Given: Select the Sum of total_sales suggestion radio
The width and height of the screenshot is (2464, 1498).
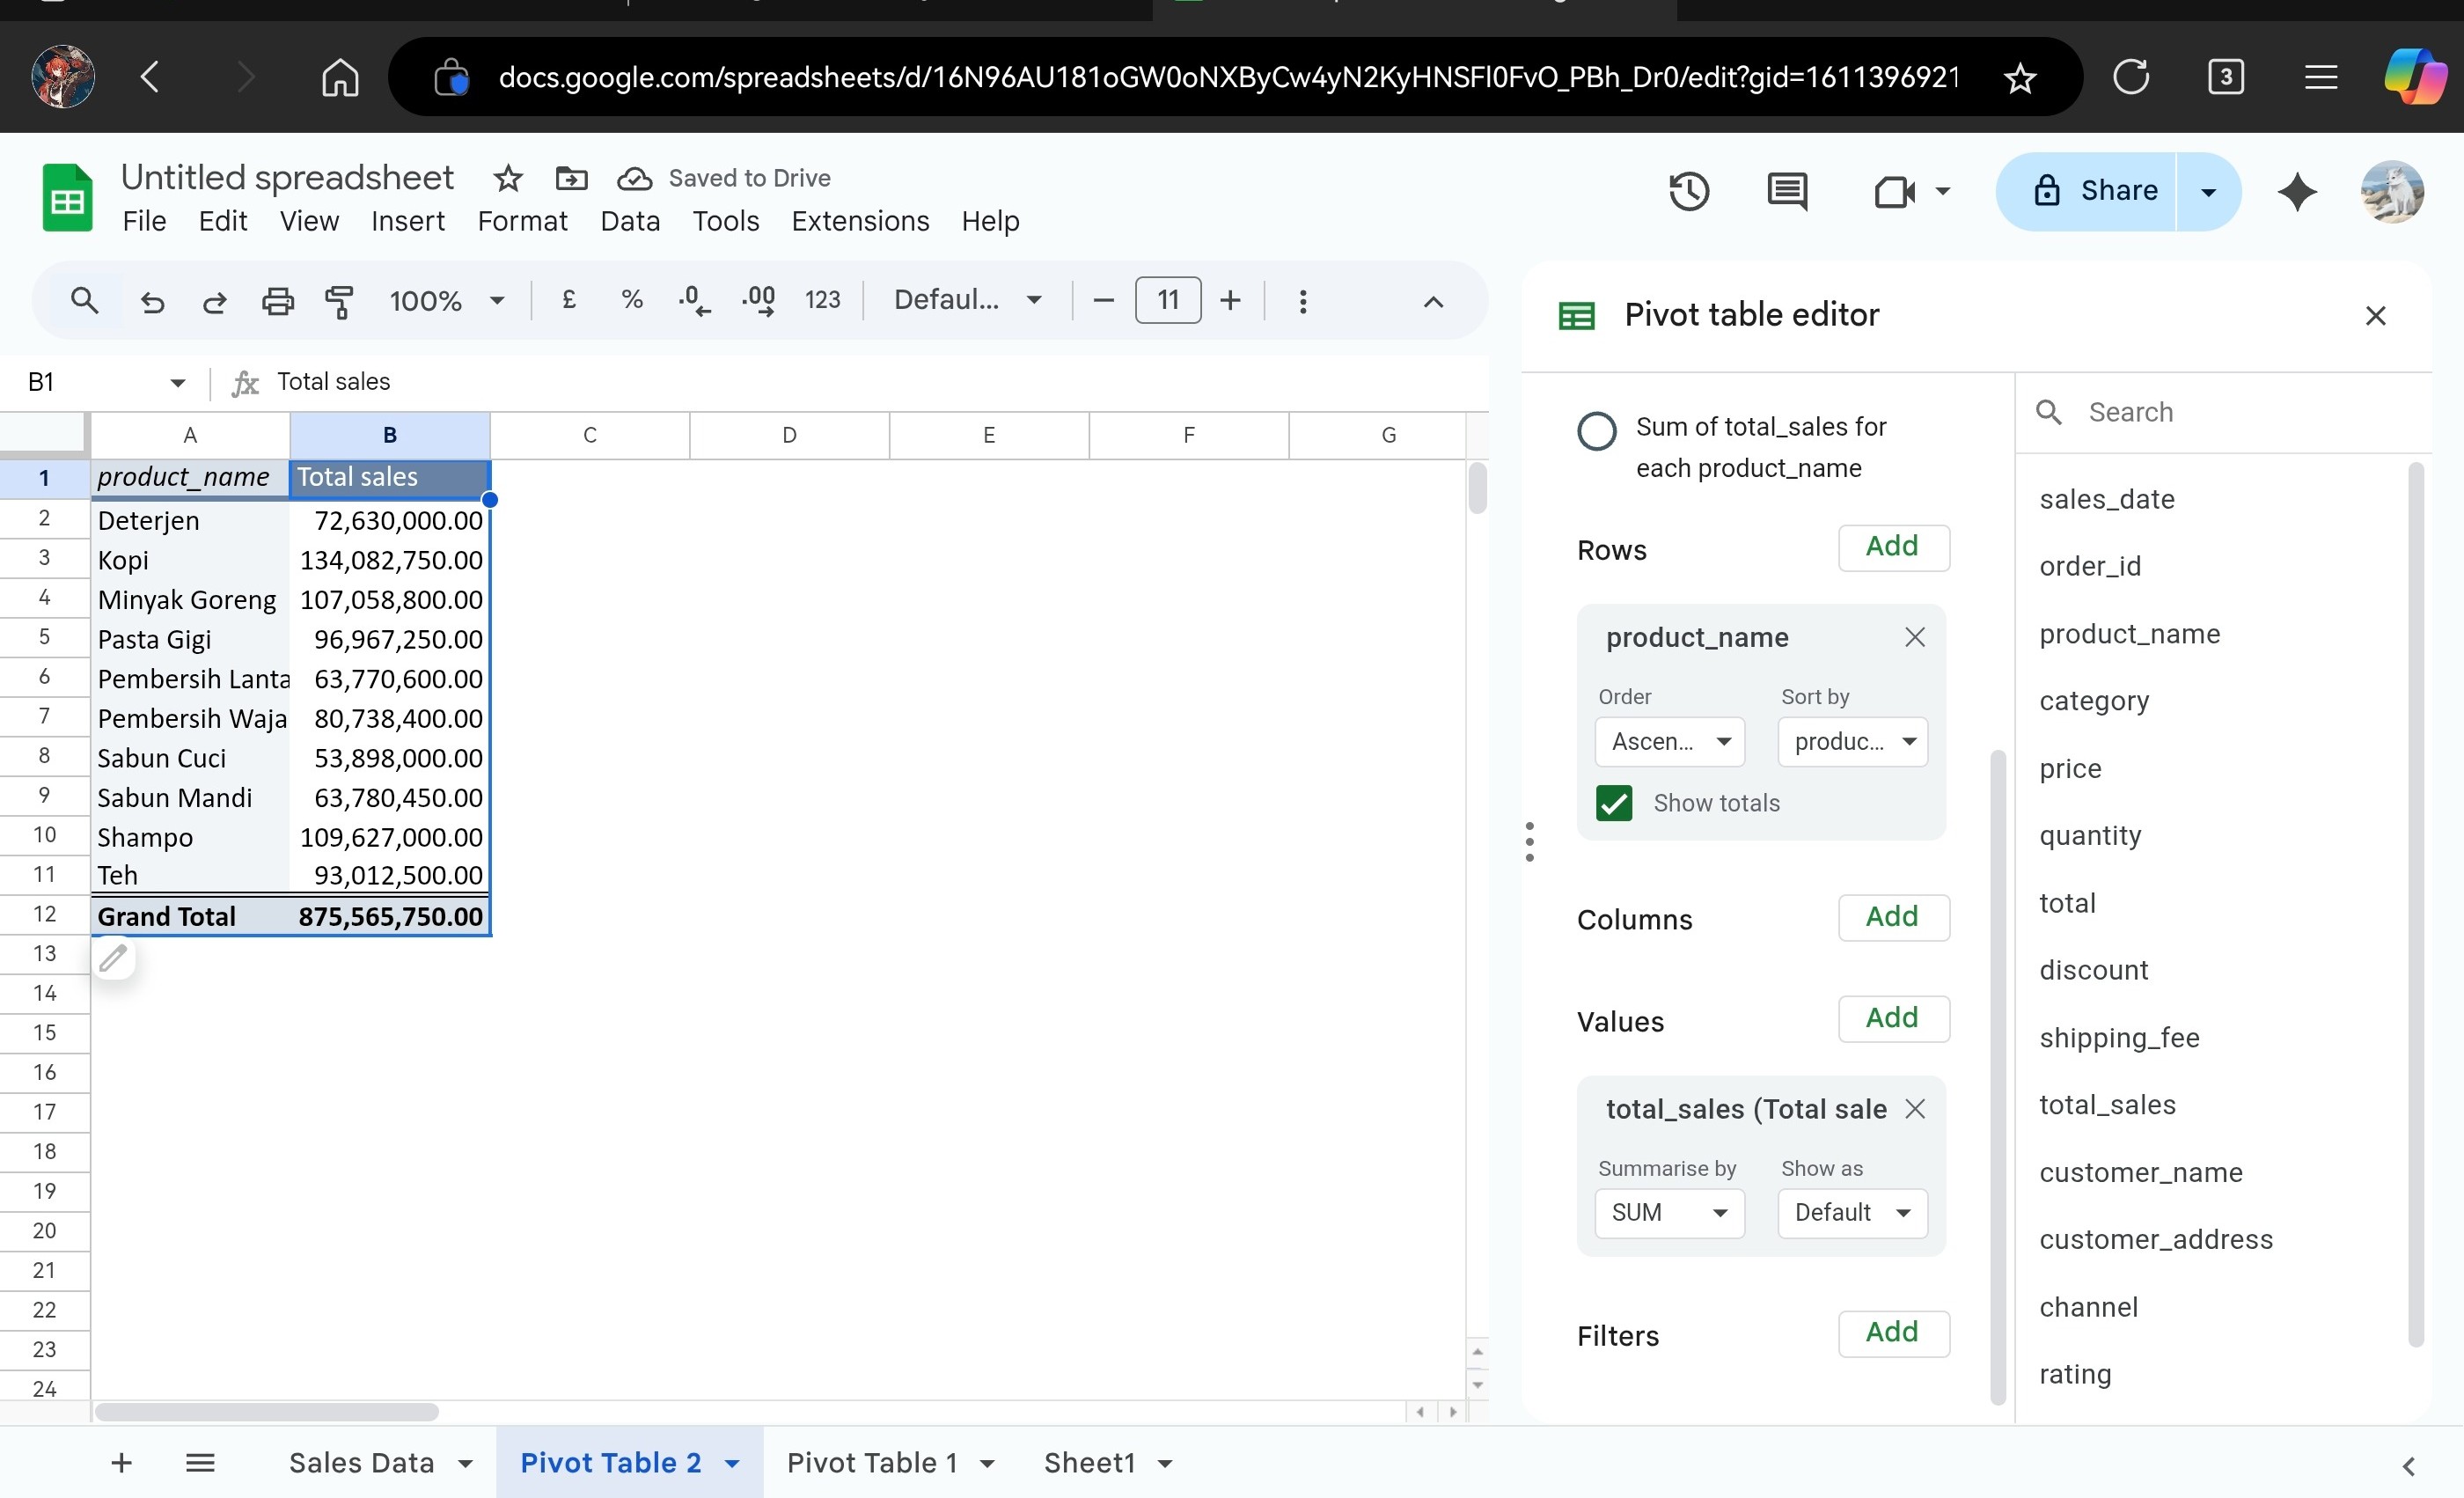Looking at the screenshot, I should [1596, 431].
